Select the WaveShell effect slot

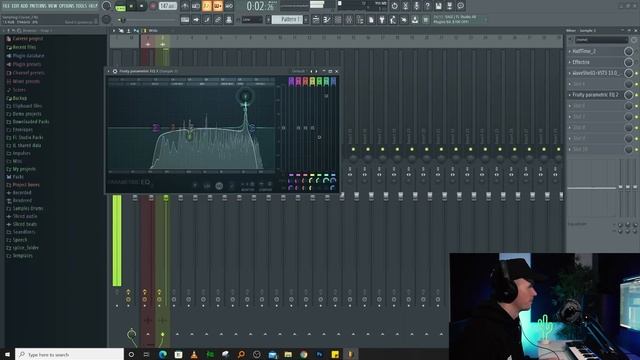(595, 73)
